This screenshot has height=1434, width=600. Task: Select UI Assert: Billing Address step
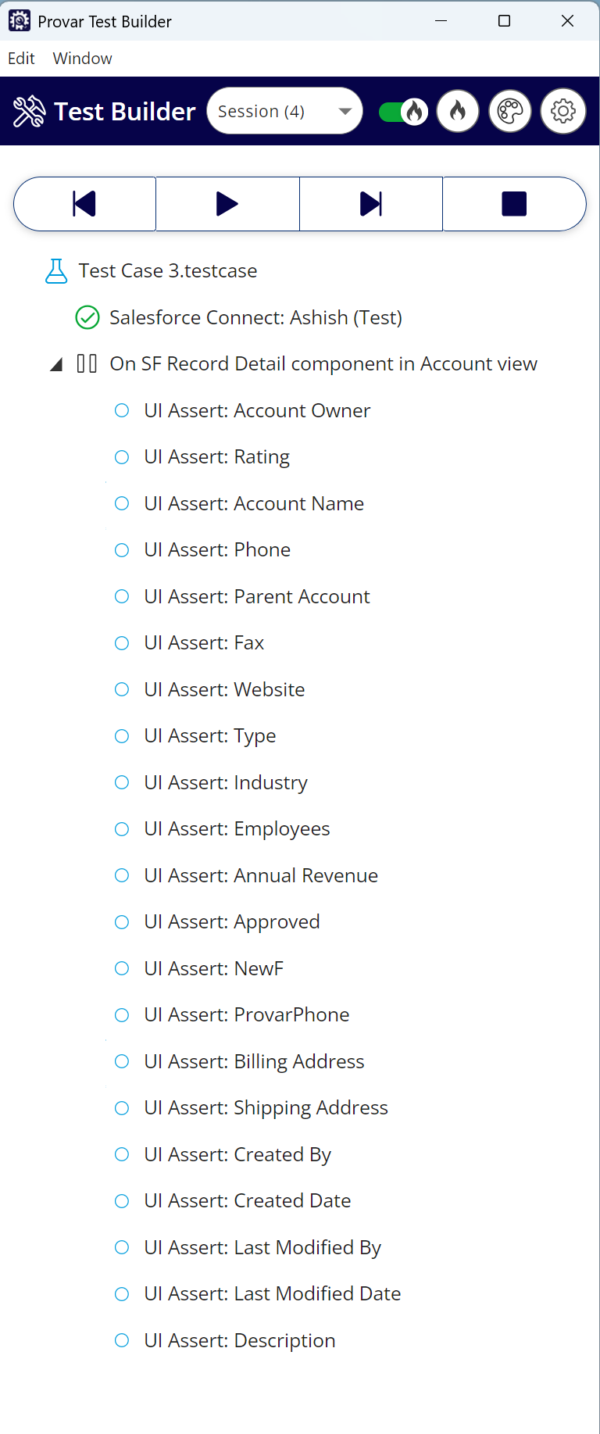pyautogui.click(x=254, y=1061)
